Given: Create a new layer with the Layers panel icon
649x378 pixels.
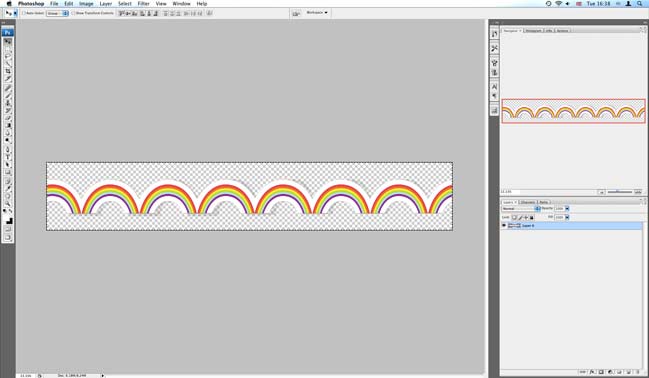Looking at the screenshot, I should [x=628, y=372].
